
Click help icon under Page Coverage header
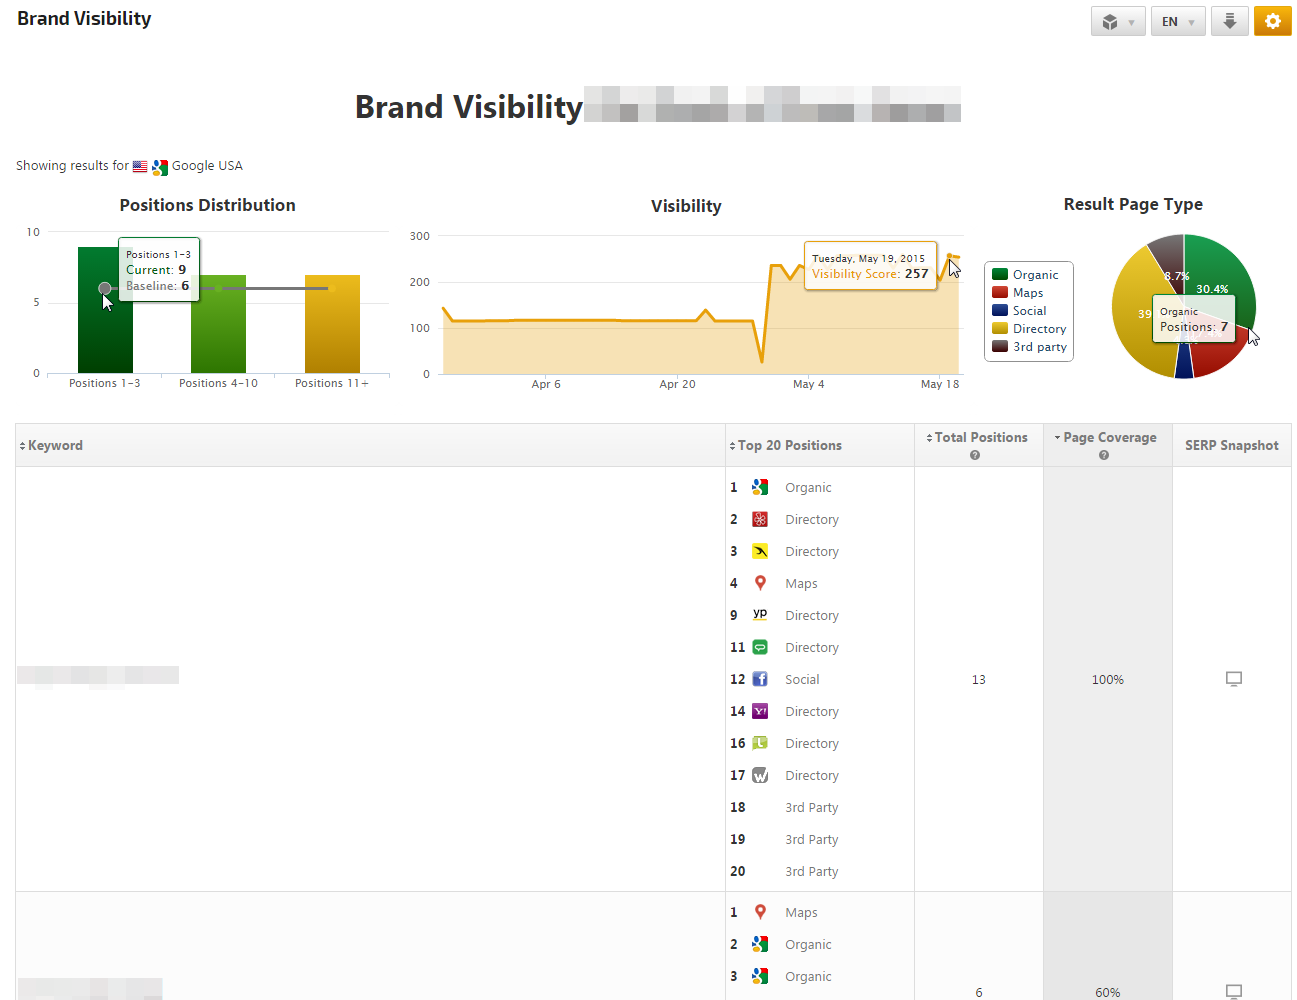[x=1103, y=455]
